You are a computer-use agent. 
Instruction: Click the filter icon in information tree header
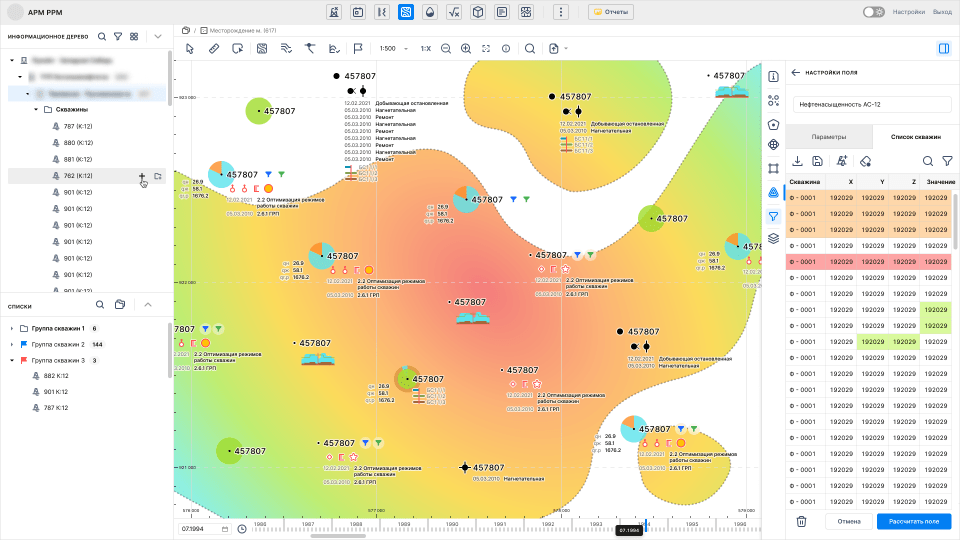tap(117, 36)
